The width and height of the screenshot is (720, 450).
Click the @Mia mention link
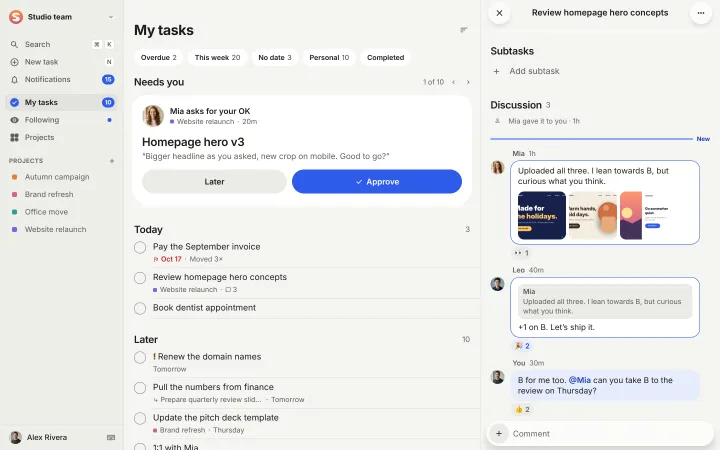pos(579,380)
